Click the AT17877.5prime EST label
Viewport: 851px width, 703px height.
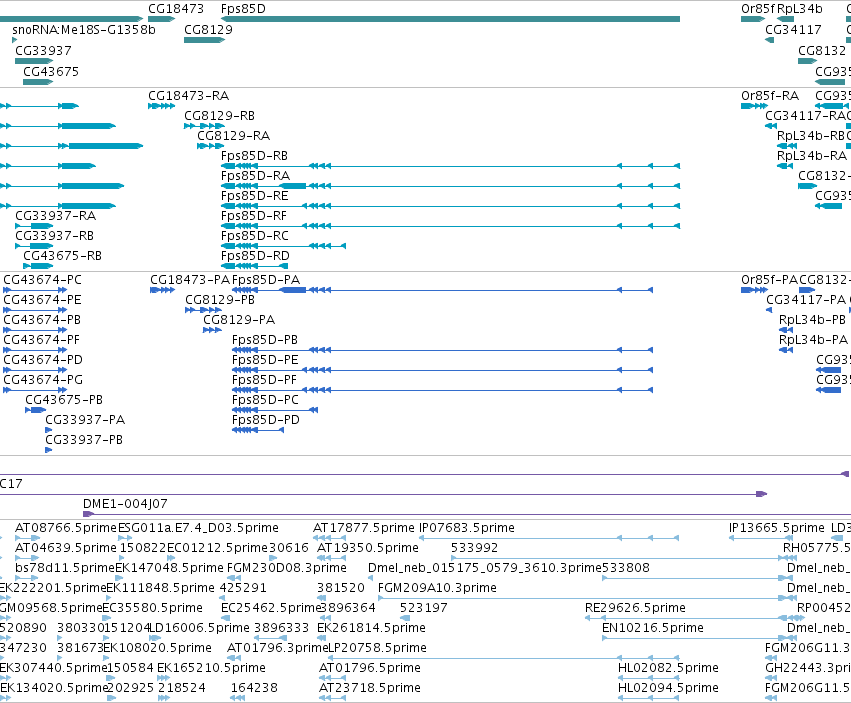pyautogui.click(x=364, y=528)
